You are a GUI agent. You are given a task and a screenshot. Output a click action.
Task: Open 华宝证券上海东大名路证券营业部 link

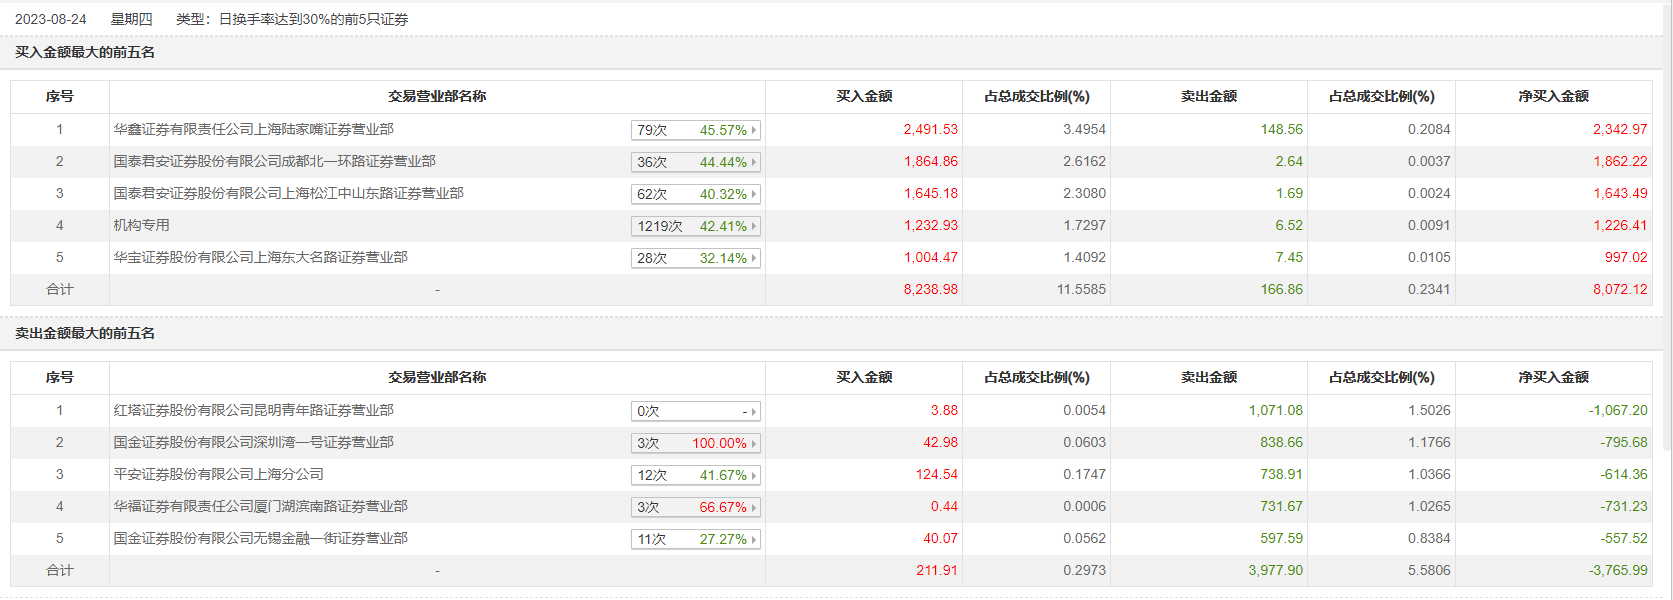(260, 257)
